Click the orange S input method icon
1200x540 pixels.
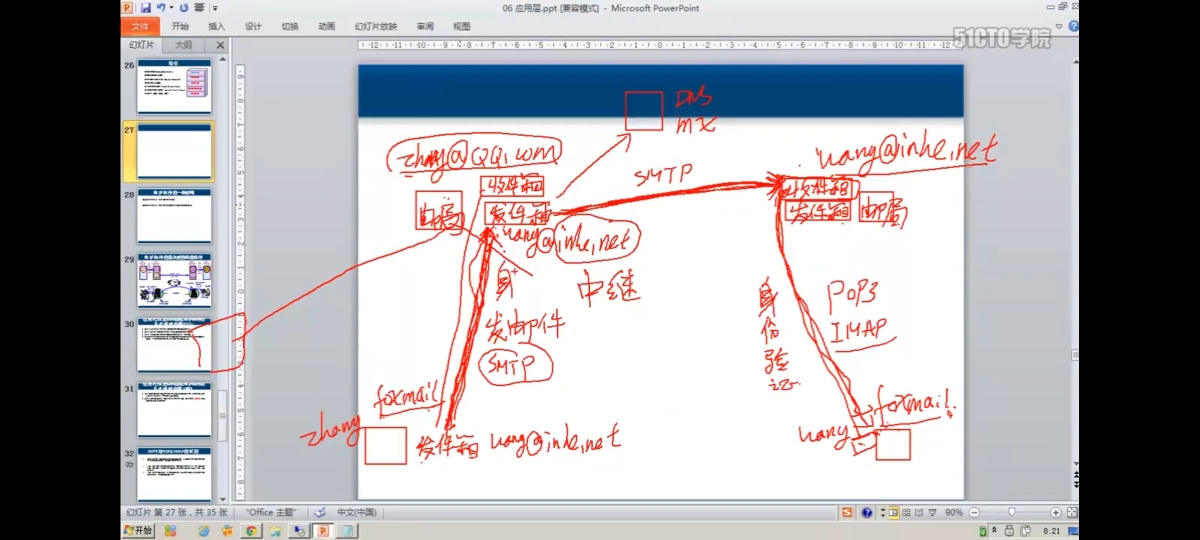(x=847, y=512)
